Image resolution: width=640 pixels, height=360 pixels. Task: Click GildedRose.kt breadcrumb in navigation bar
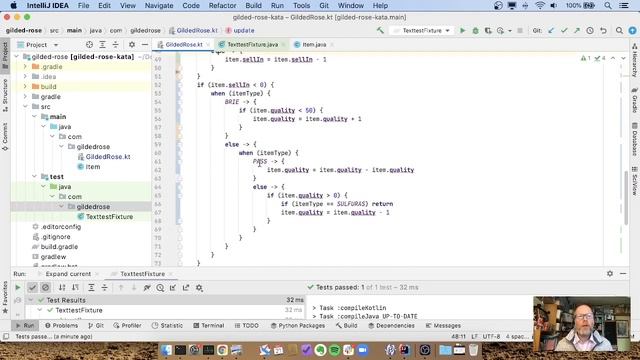pyautogui.click(x=193, y=31)
